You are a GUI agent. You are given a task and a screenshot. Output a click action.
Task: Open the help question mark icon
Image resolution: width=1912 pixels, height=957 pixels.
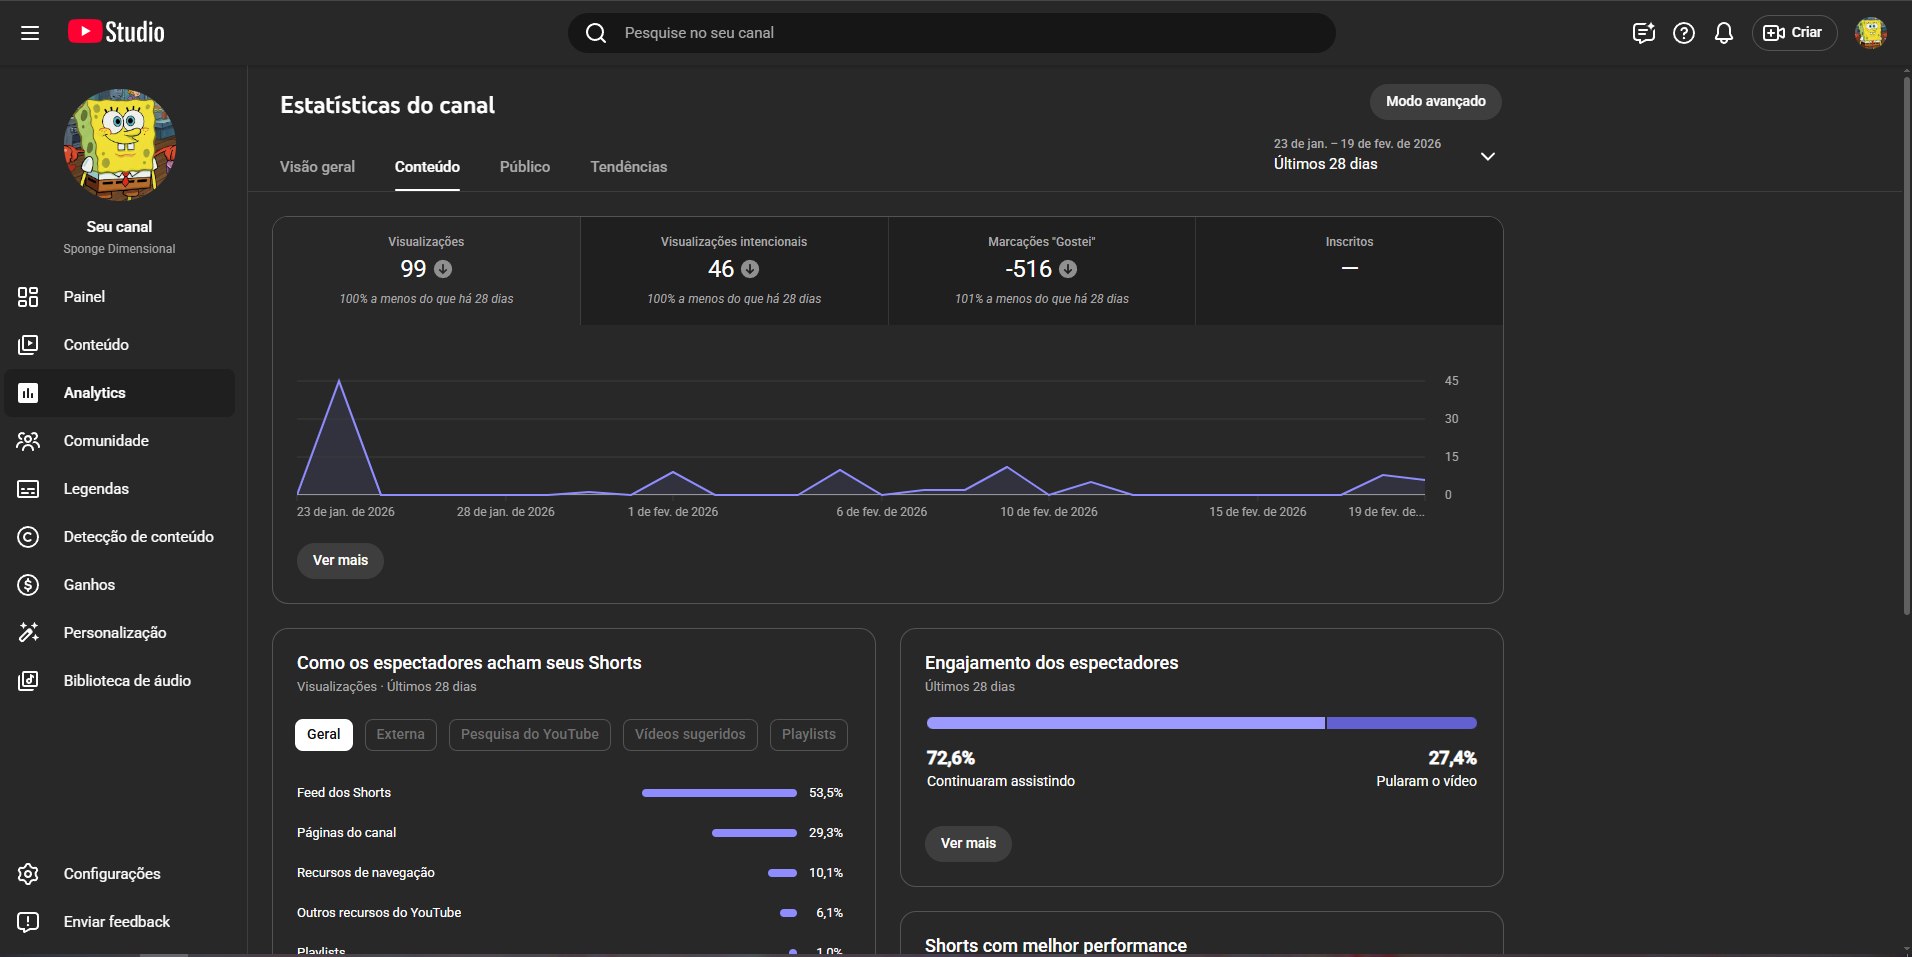[x=1683, y=33]
